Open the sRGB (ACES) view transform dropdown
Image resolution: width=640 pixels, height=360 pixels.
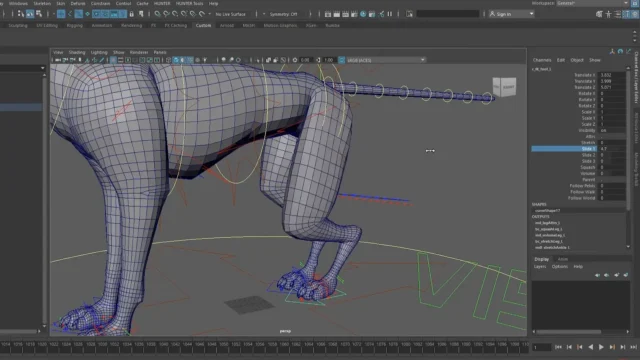tap(385, 60)
